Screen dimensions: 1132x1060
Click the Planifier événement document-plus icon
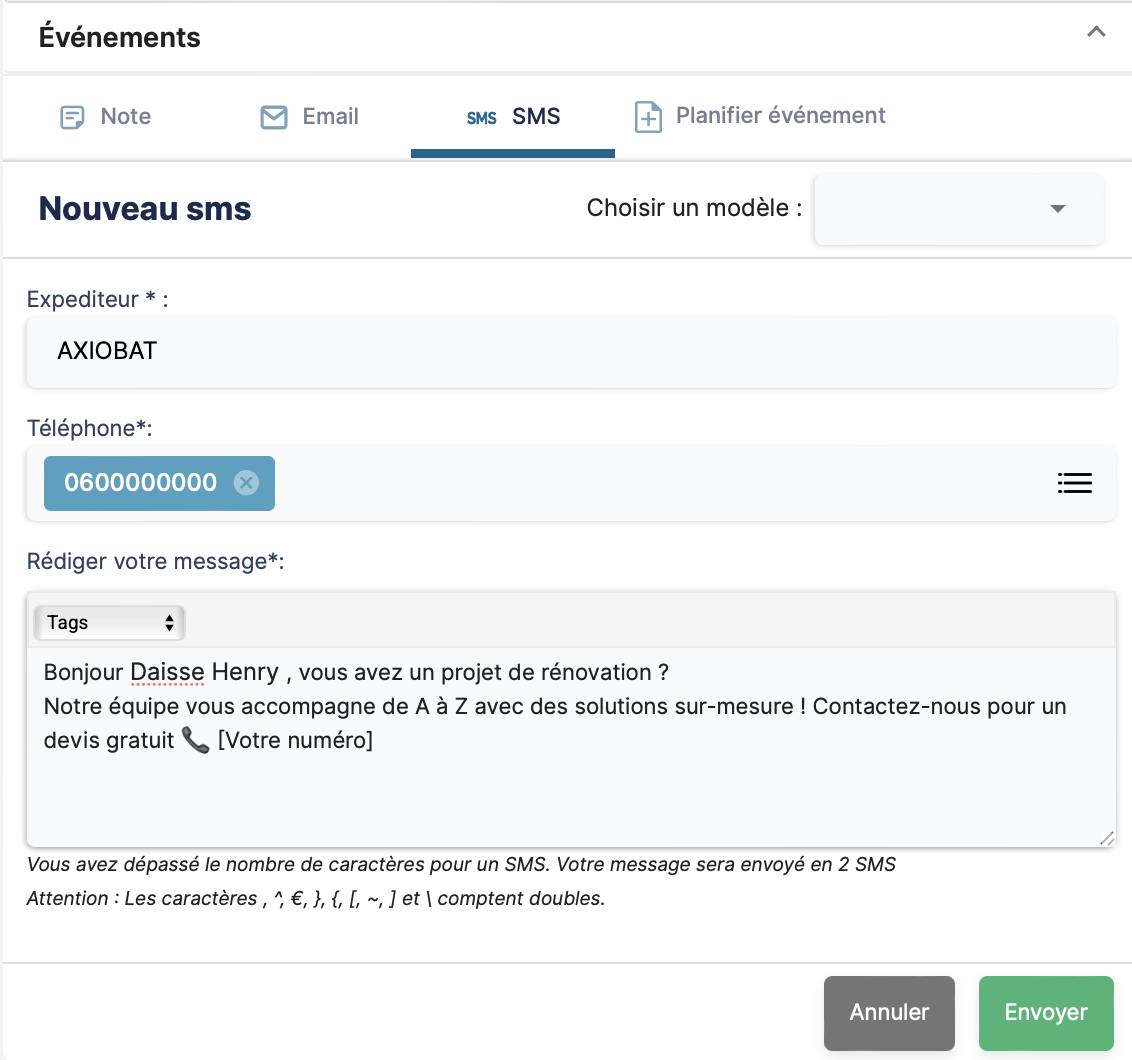[x=649, y=117]
